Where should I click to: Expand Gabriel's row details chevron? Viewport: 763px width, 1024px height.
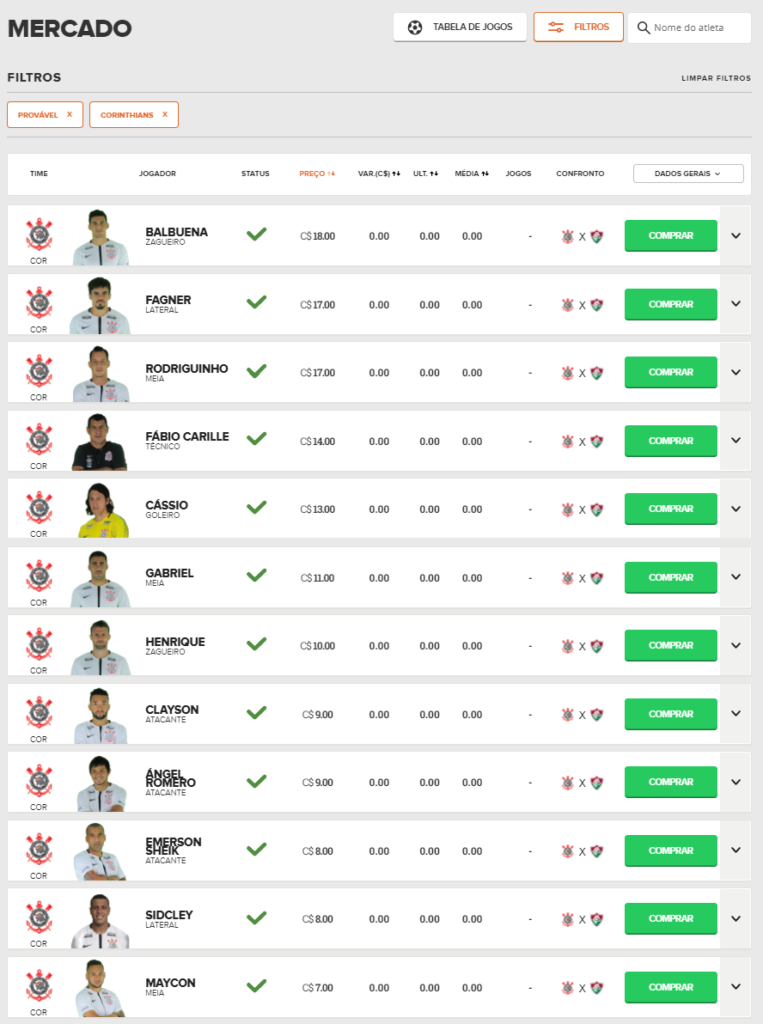pos(736,577)
